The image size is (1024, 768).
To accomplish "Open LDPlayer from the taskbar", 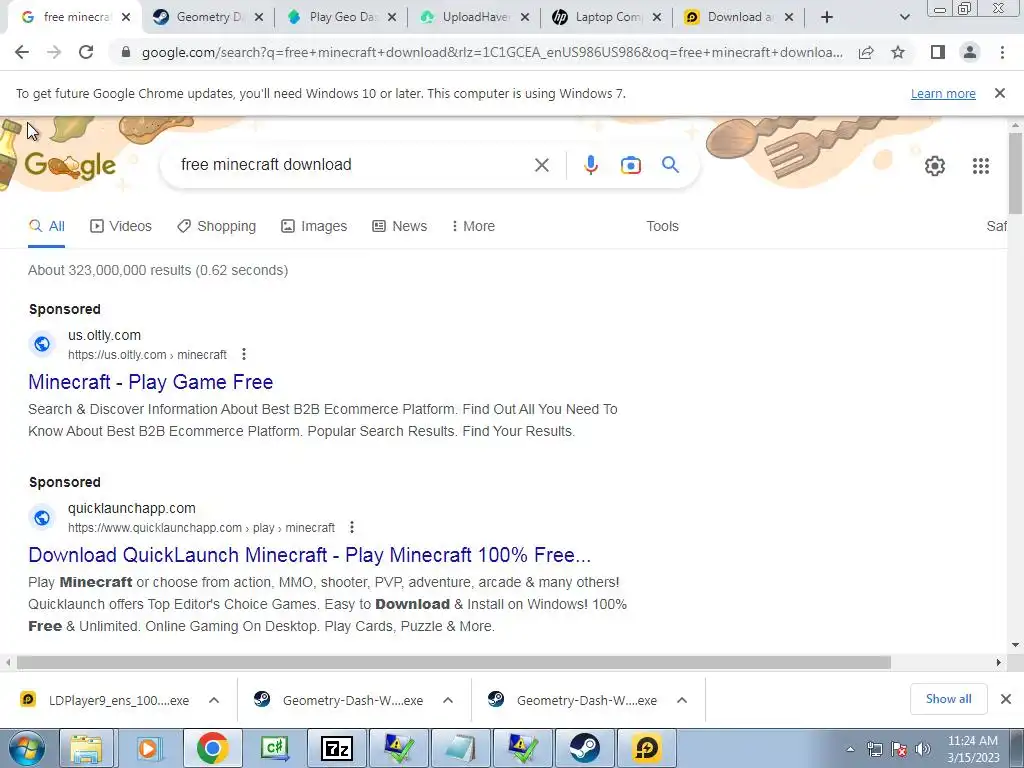I will point(646,748).
